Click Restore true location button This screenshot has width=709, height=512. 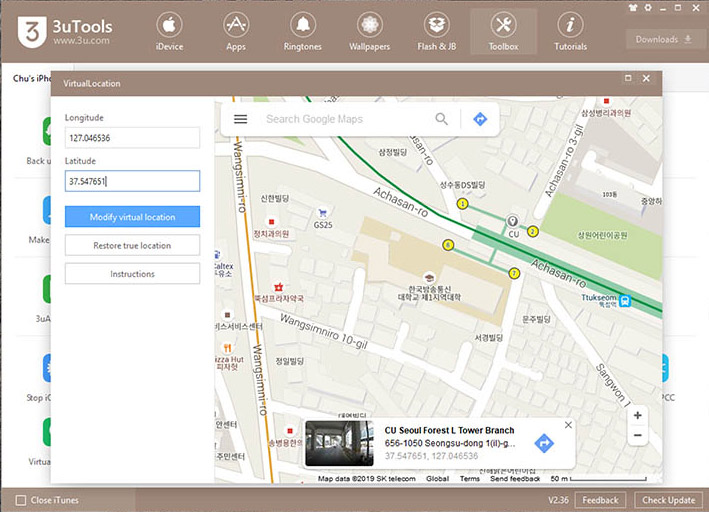(x=132, y=245)
